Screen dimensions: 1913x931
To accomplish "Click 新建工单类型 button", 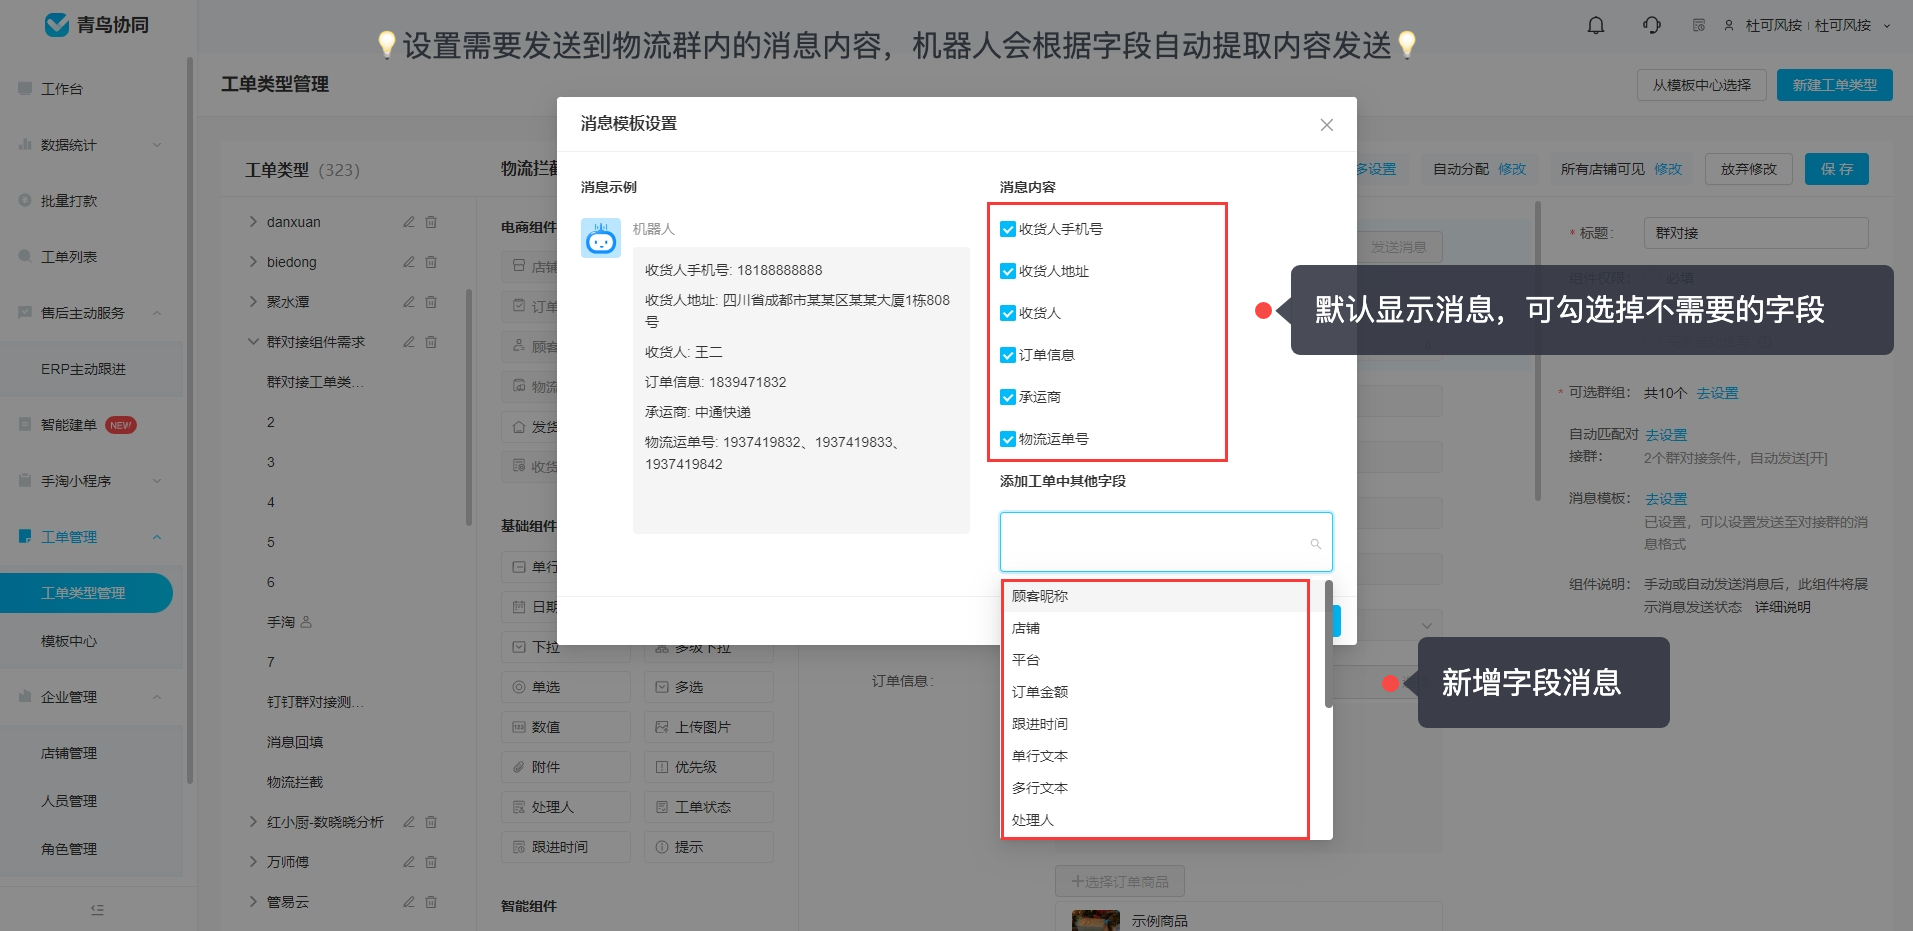I will tap(1834, 85).
